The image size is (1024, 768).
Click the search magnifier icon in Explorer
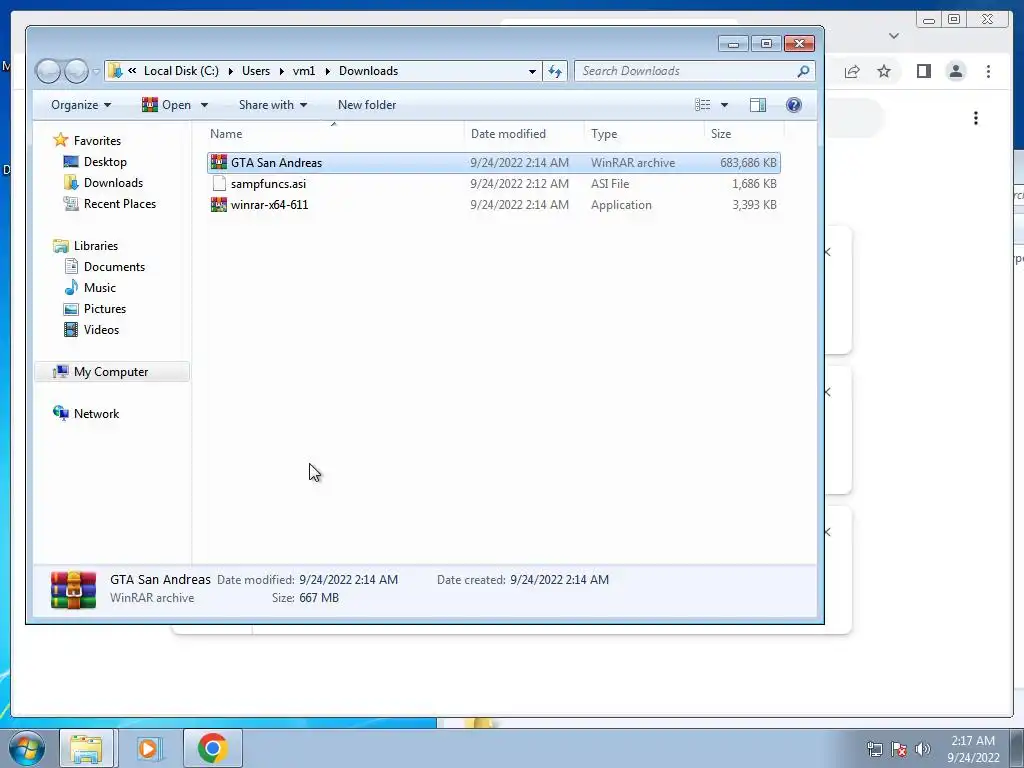click(x=803, y=71)
